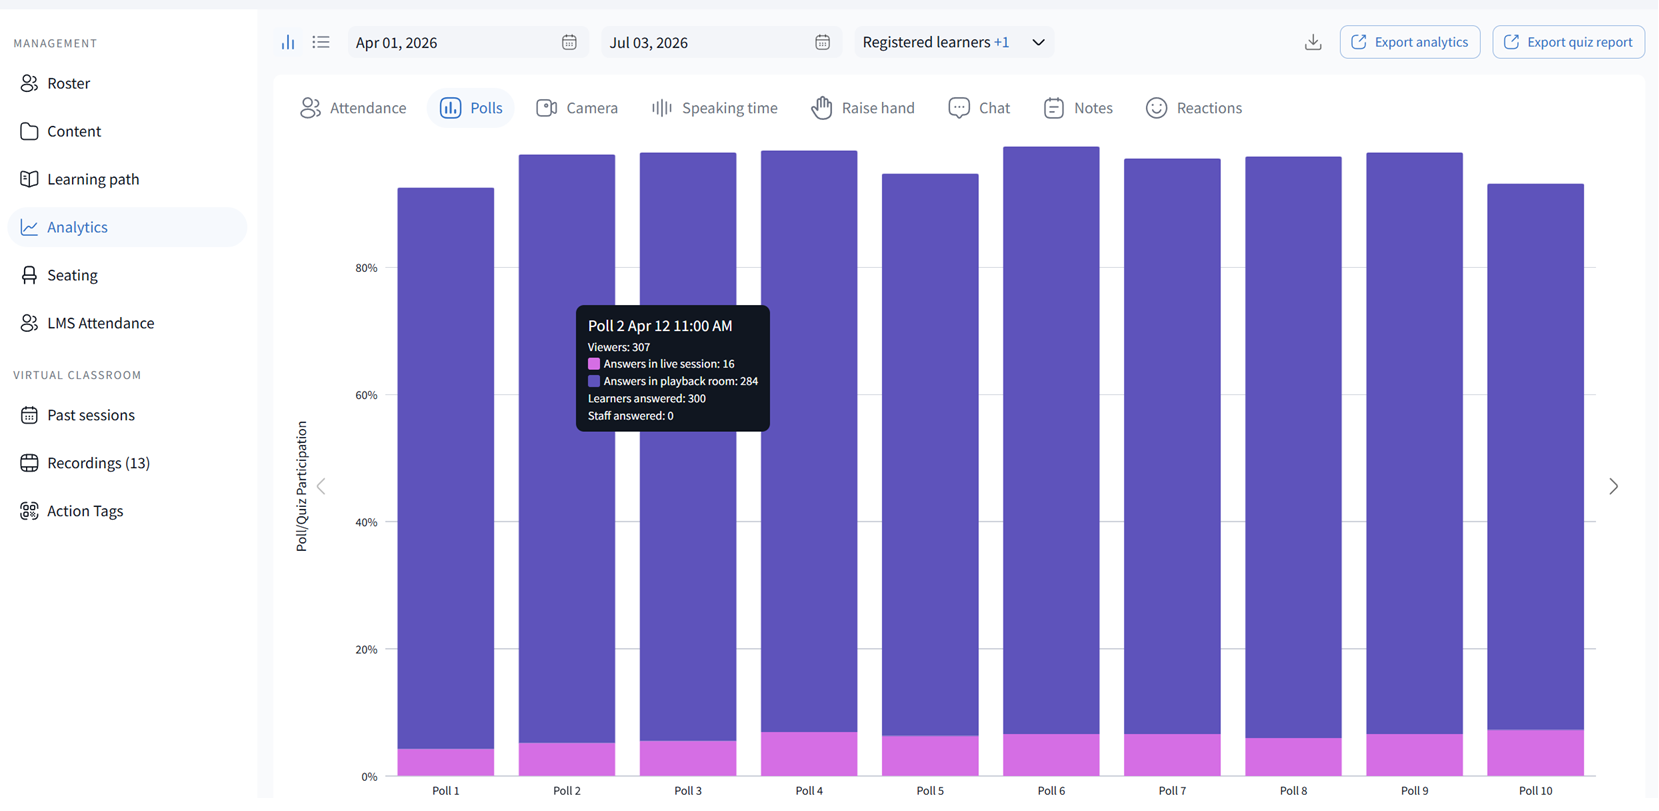View the Chat tab
Screen dimensions: 1659x811
click(979, 108)
